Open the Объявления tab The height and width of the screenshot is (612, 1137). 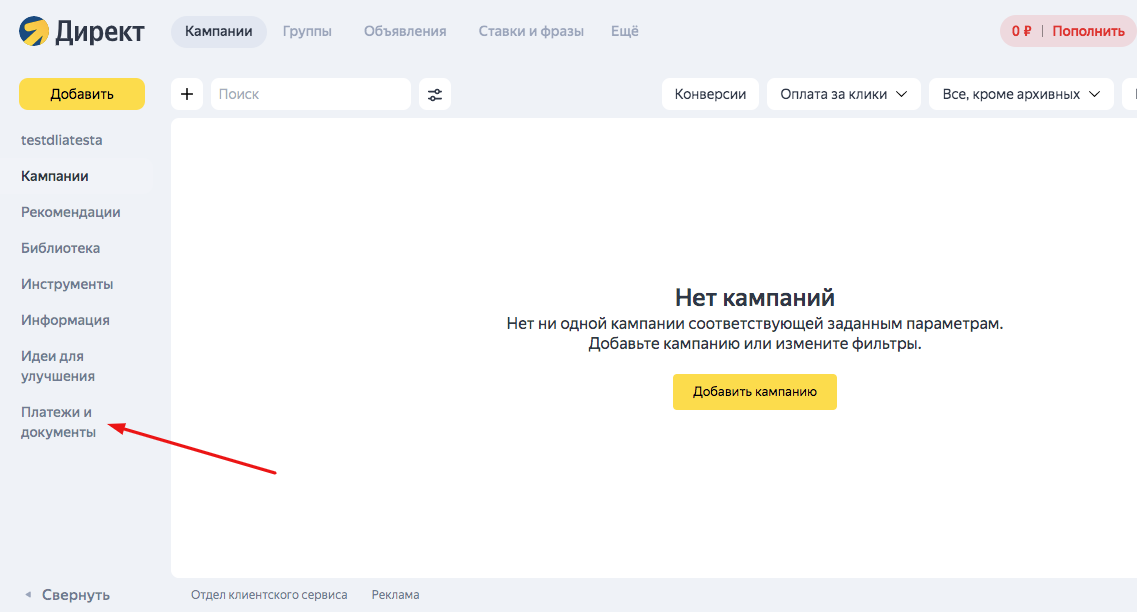(x=405, y=31)
